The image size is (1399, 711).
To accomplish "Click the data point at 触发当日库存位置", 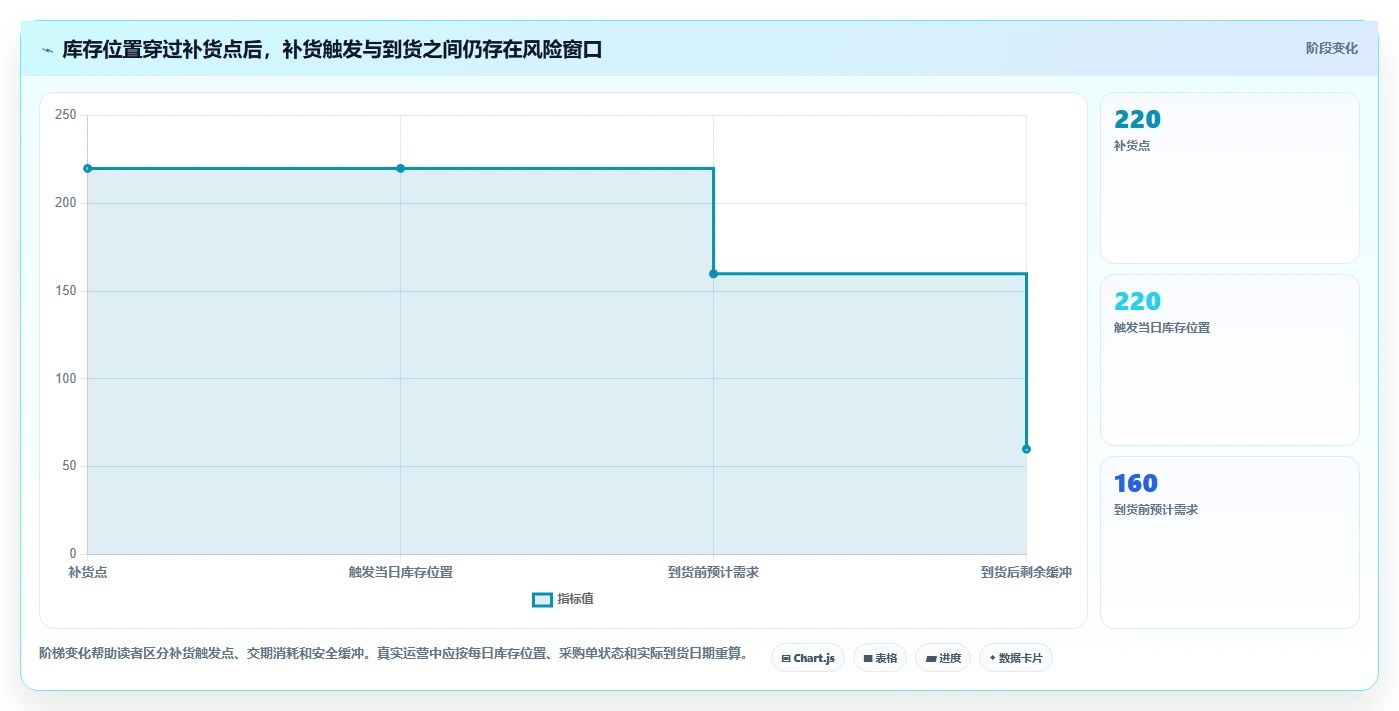I will (x=400, y=168).
